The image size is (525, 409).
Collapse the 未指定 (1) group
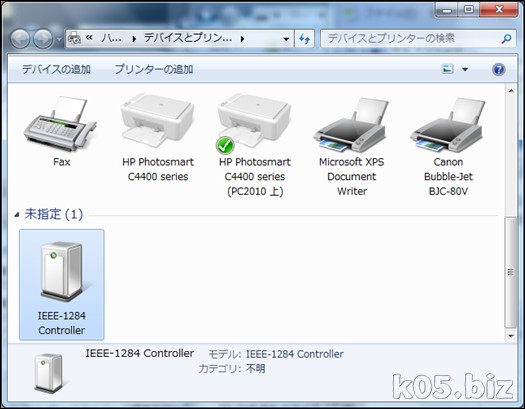pos(17,215)
